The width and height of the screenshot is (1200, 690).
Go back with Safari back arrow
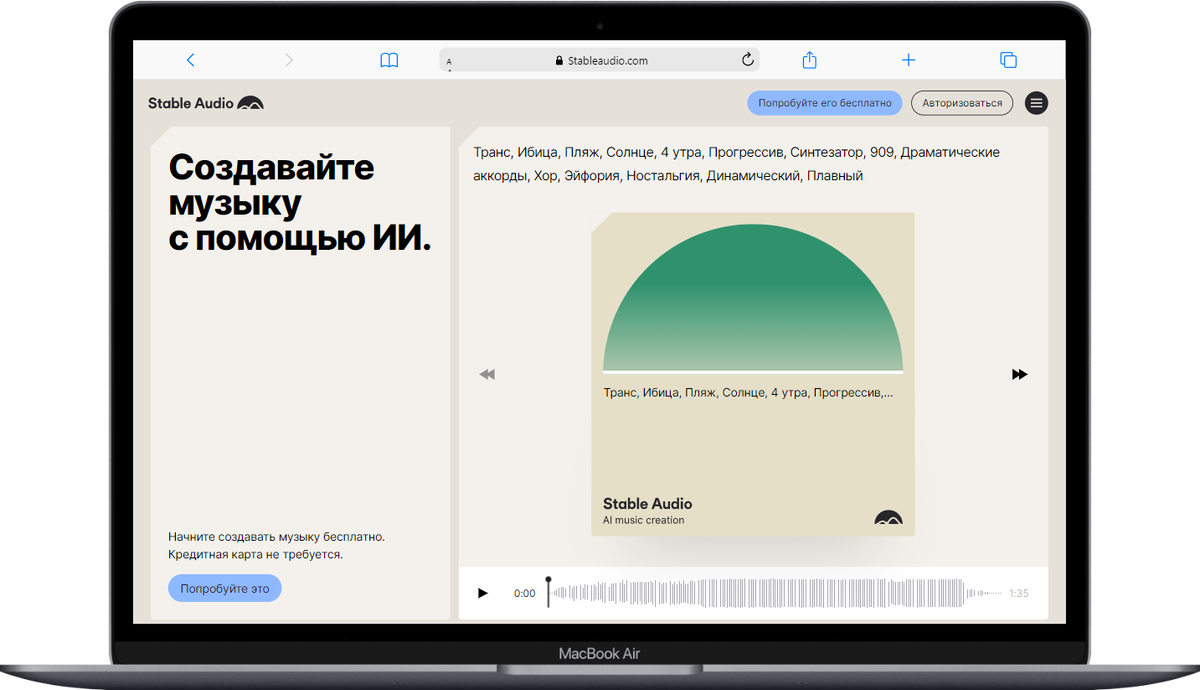tap(190, 60)
